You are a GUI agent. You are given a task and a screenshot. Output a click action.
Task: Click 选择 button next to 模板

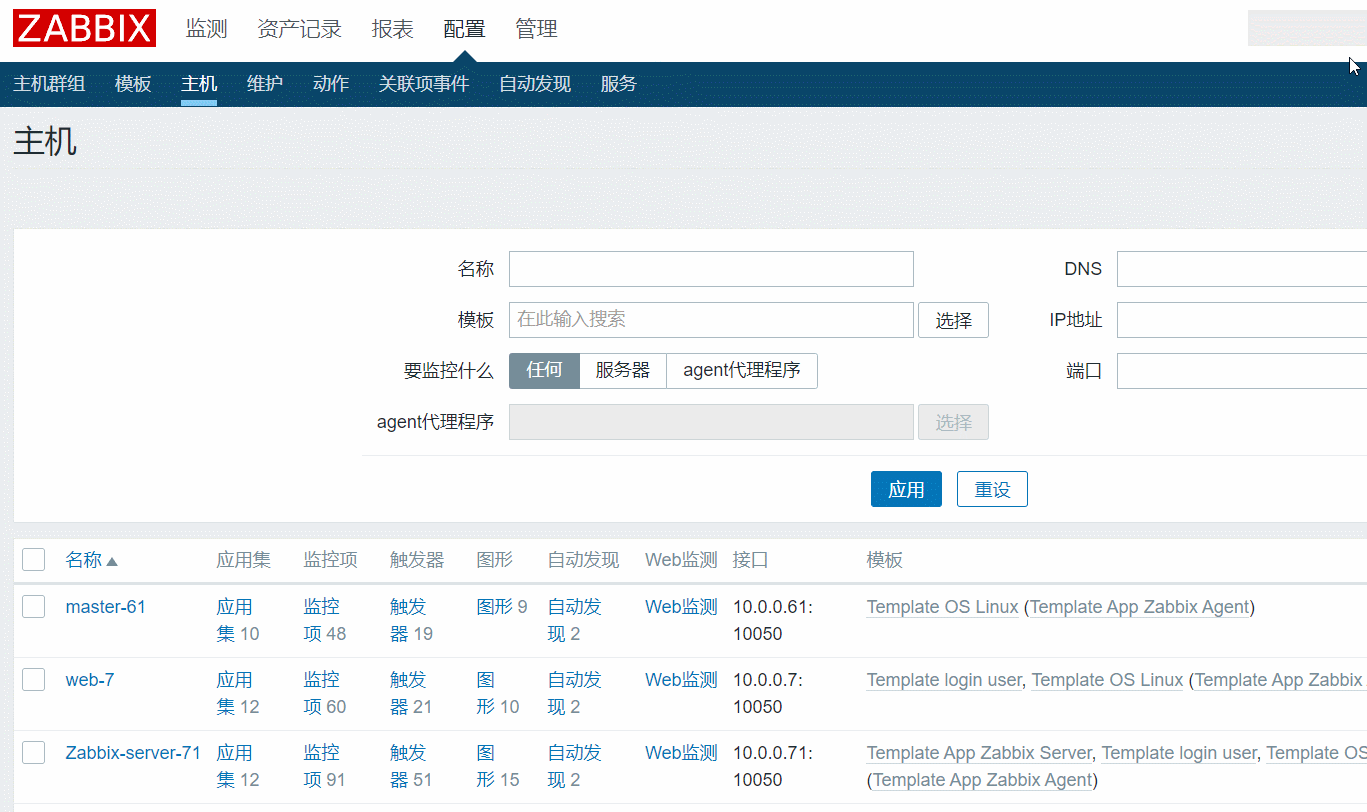pyautogui.click(x=953, y=320)
